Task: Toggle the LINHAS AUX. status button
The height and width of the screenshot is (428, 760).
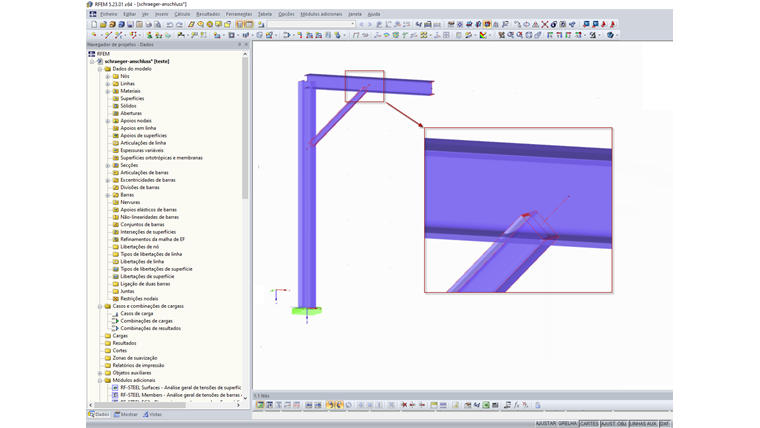Action: pyautogui.click(x=643, y=424)
